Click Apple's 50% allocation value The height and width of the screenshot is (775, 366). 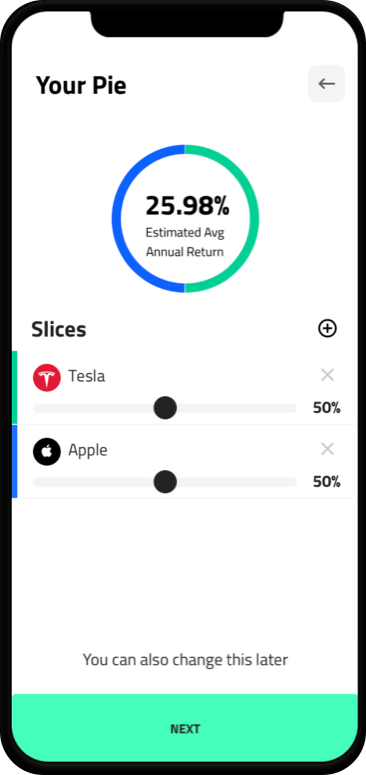[x=326, y=482]
